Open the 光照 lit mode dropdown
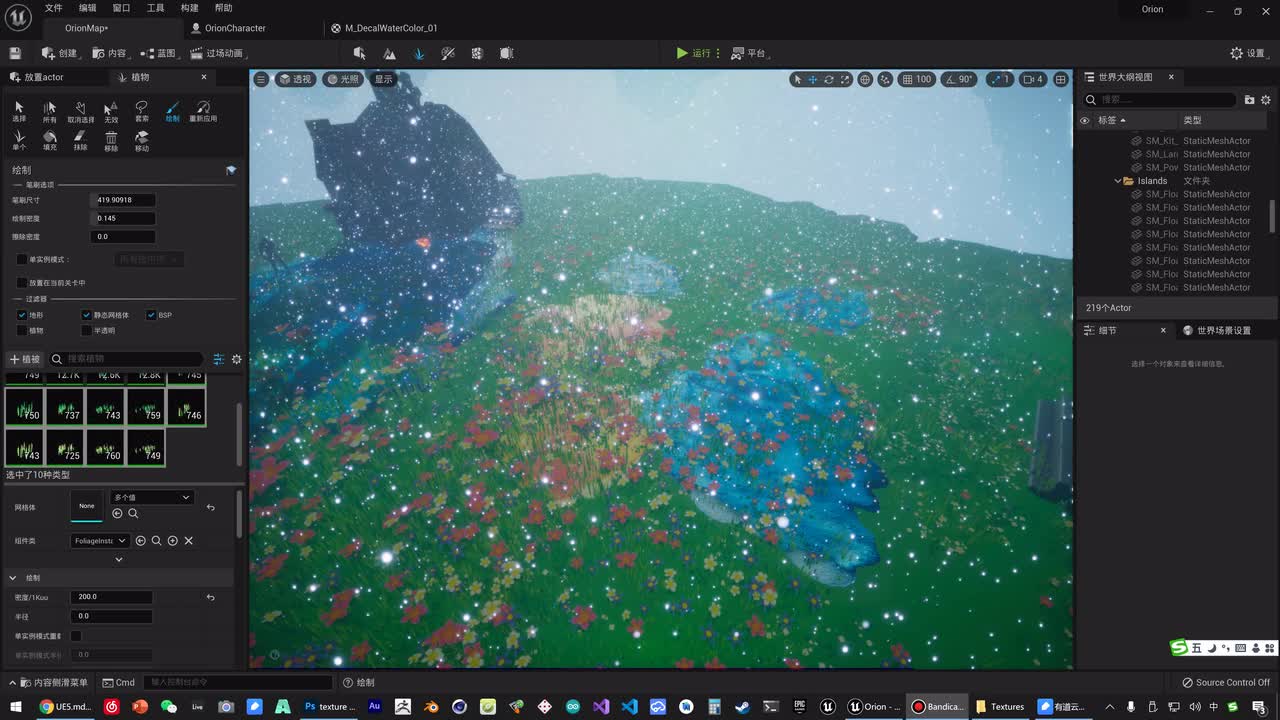Viewport: 1280px width, 720px height. (x=344, y=79)
